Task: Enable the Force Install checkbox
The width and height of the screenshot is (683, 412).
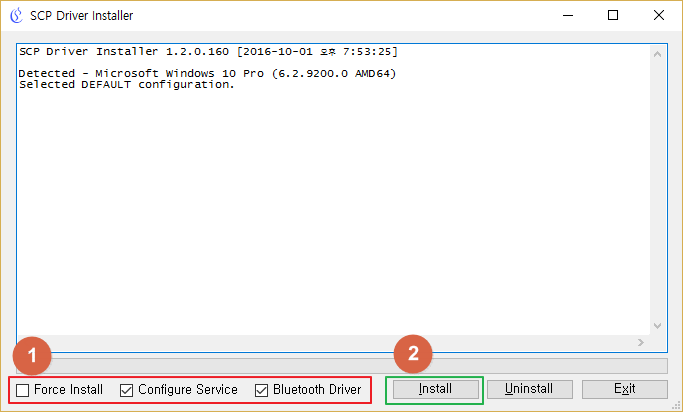Action: [x=22, y=390]
